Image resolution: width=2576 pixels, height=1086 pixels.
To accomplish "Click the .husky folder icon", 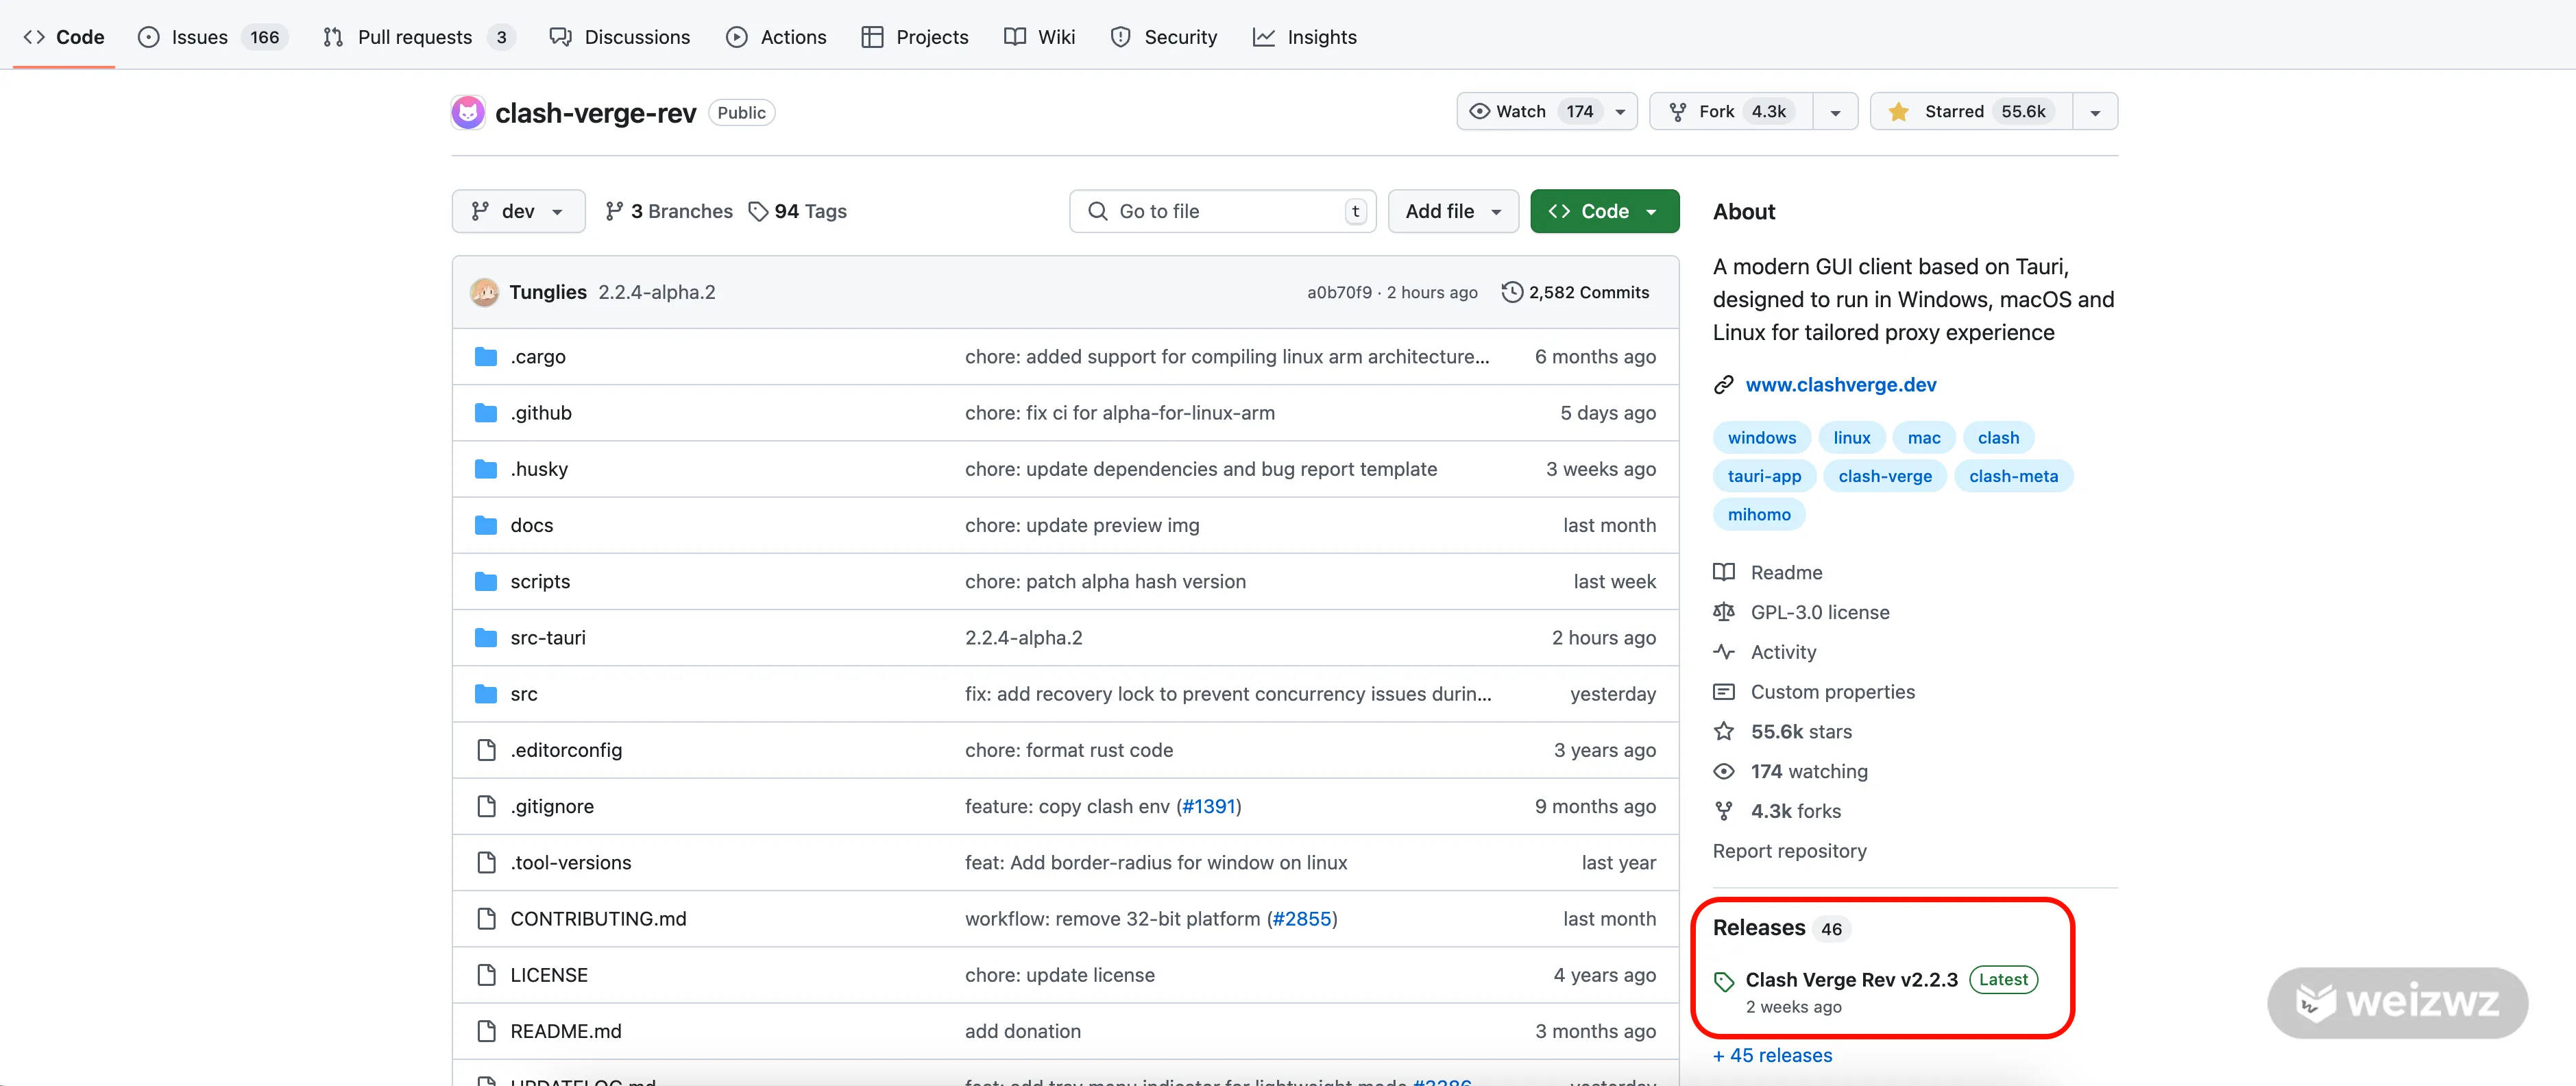I will tap(486, 469).
